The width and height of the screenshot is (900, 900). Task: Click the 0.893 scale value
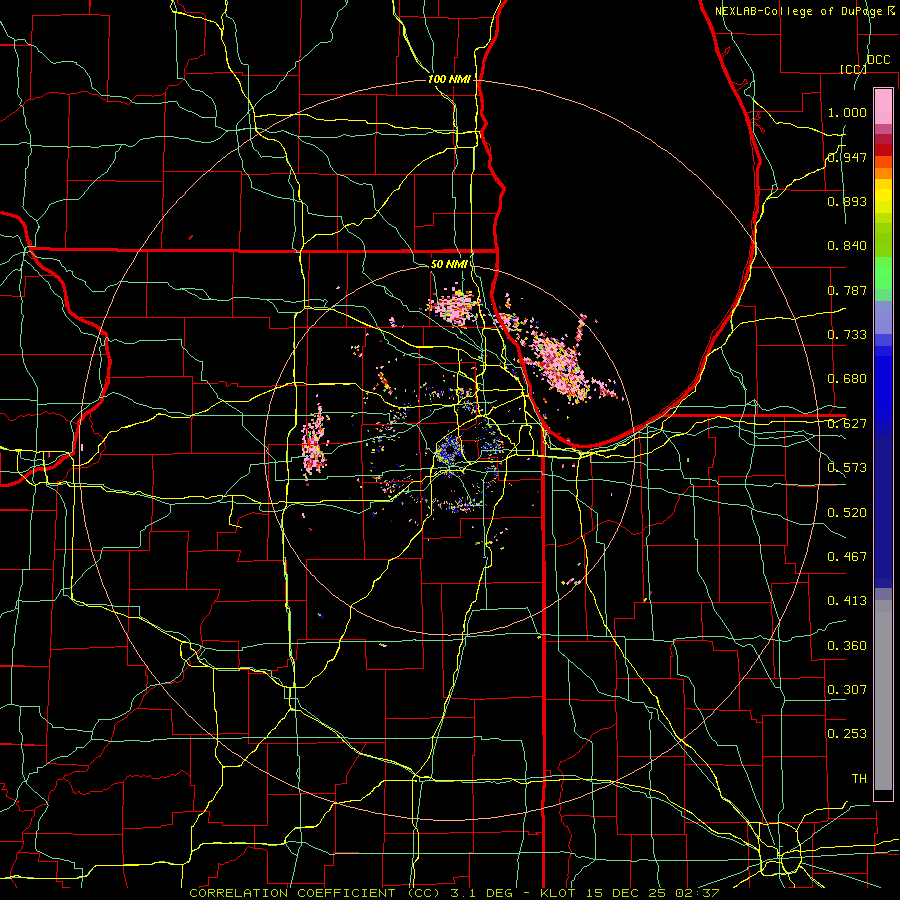[847, 201]
